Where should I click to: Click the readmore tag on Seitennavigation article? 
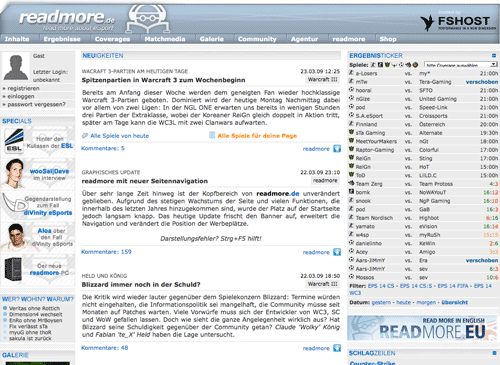point(325,180)
